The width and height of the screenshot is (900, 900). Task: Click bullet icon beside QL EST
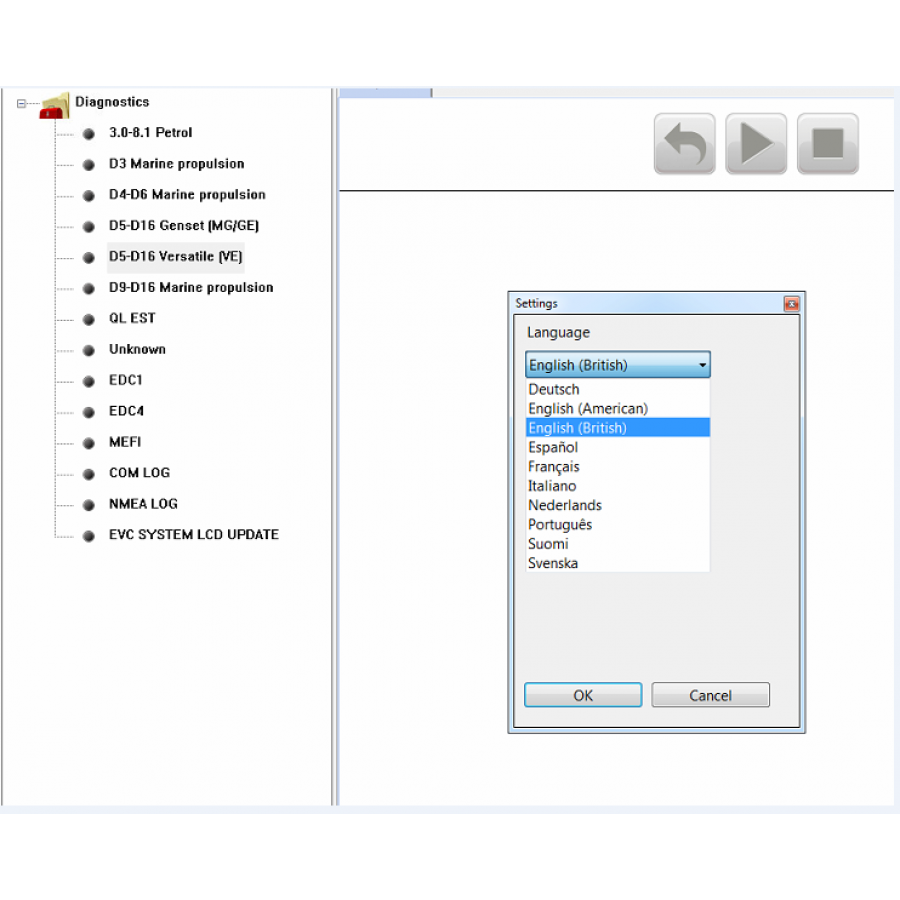point(88,320)
